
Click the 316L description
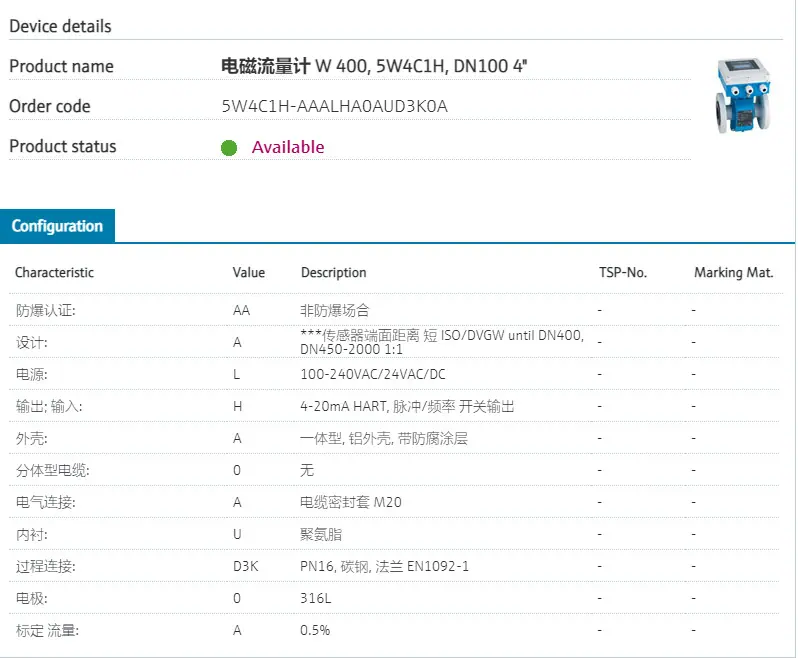click(316, 598)
